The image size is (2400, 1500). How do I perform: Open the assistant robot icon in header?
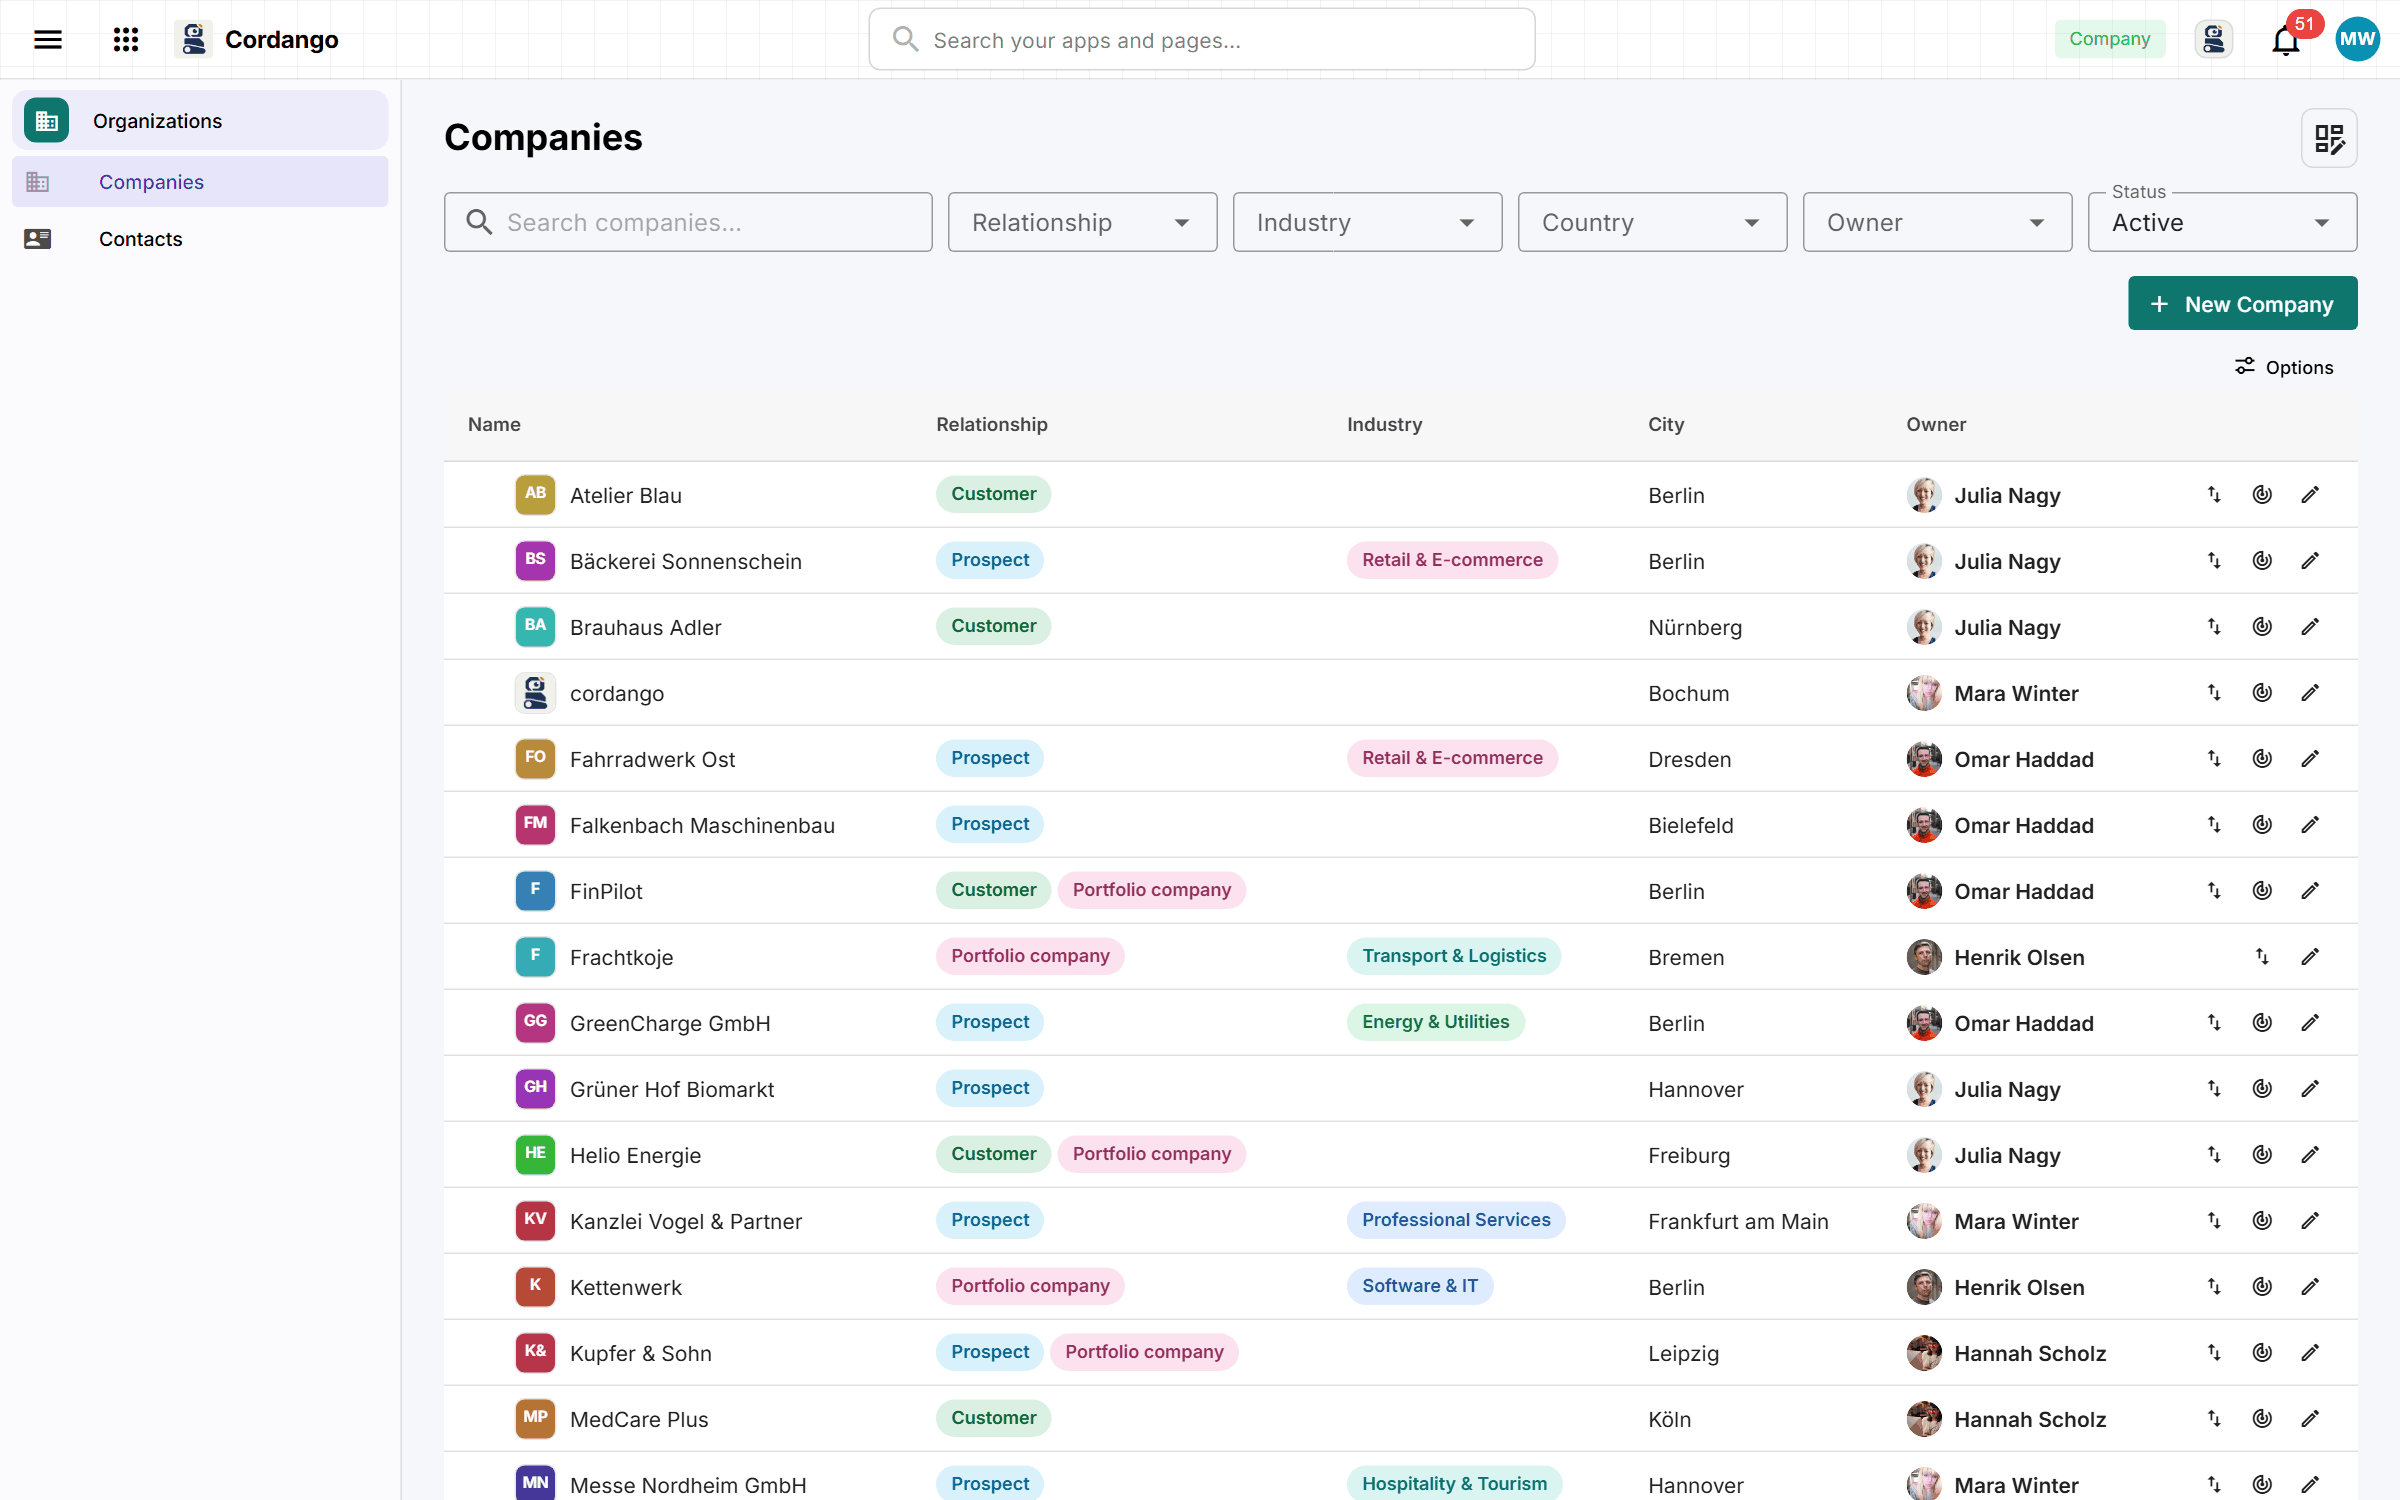2213,40
